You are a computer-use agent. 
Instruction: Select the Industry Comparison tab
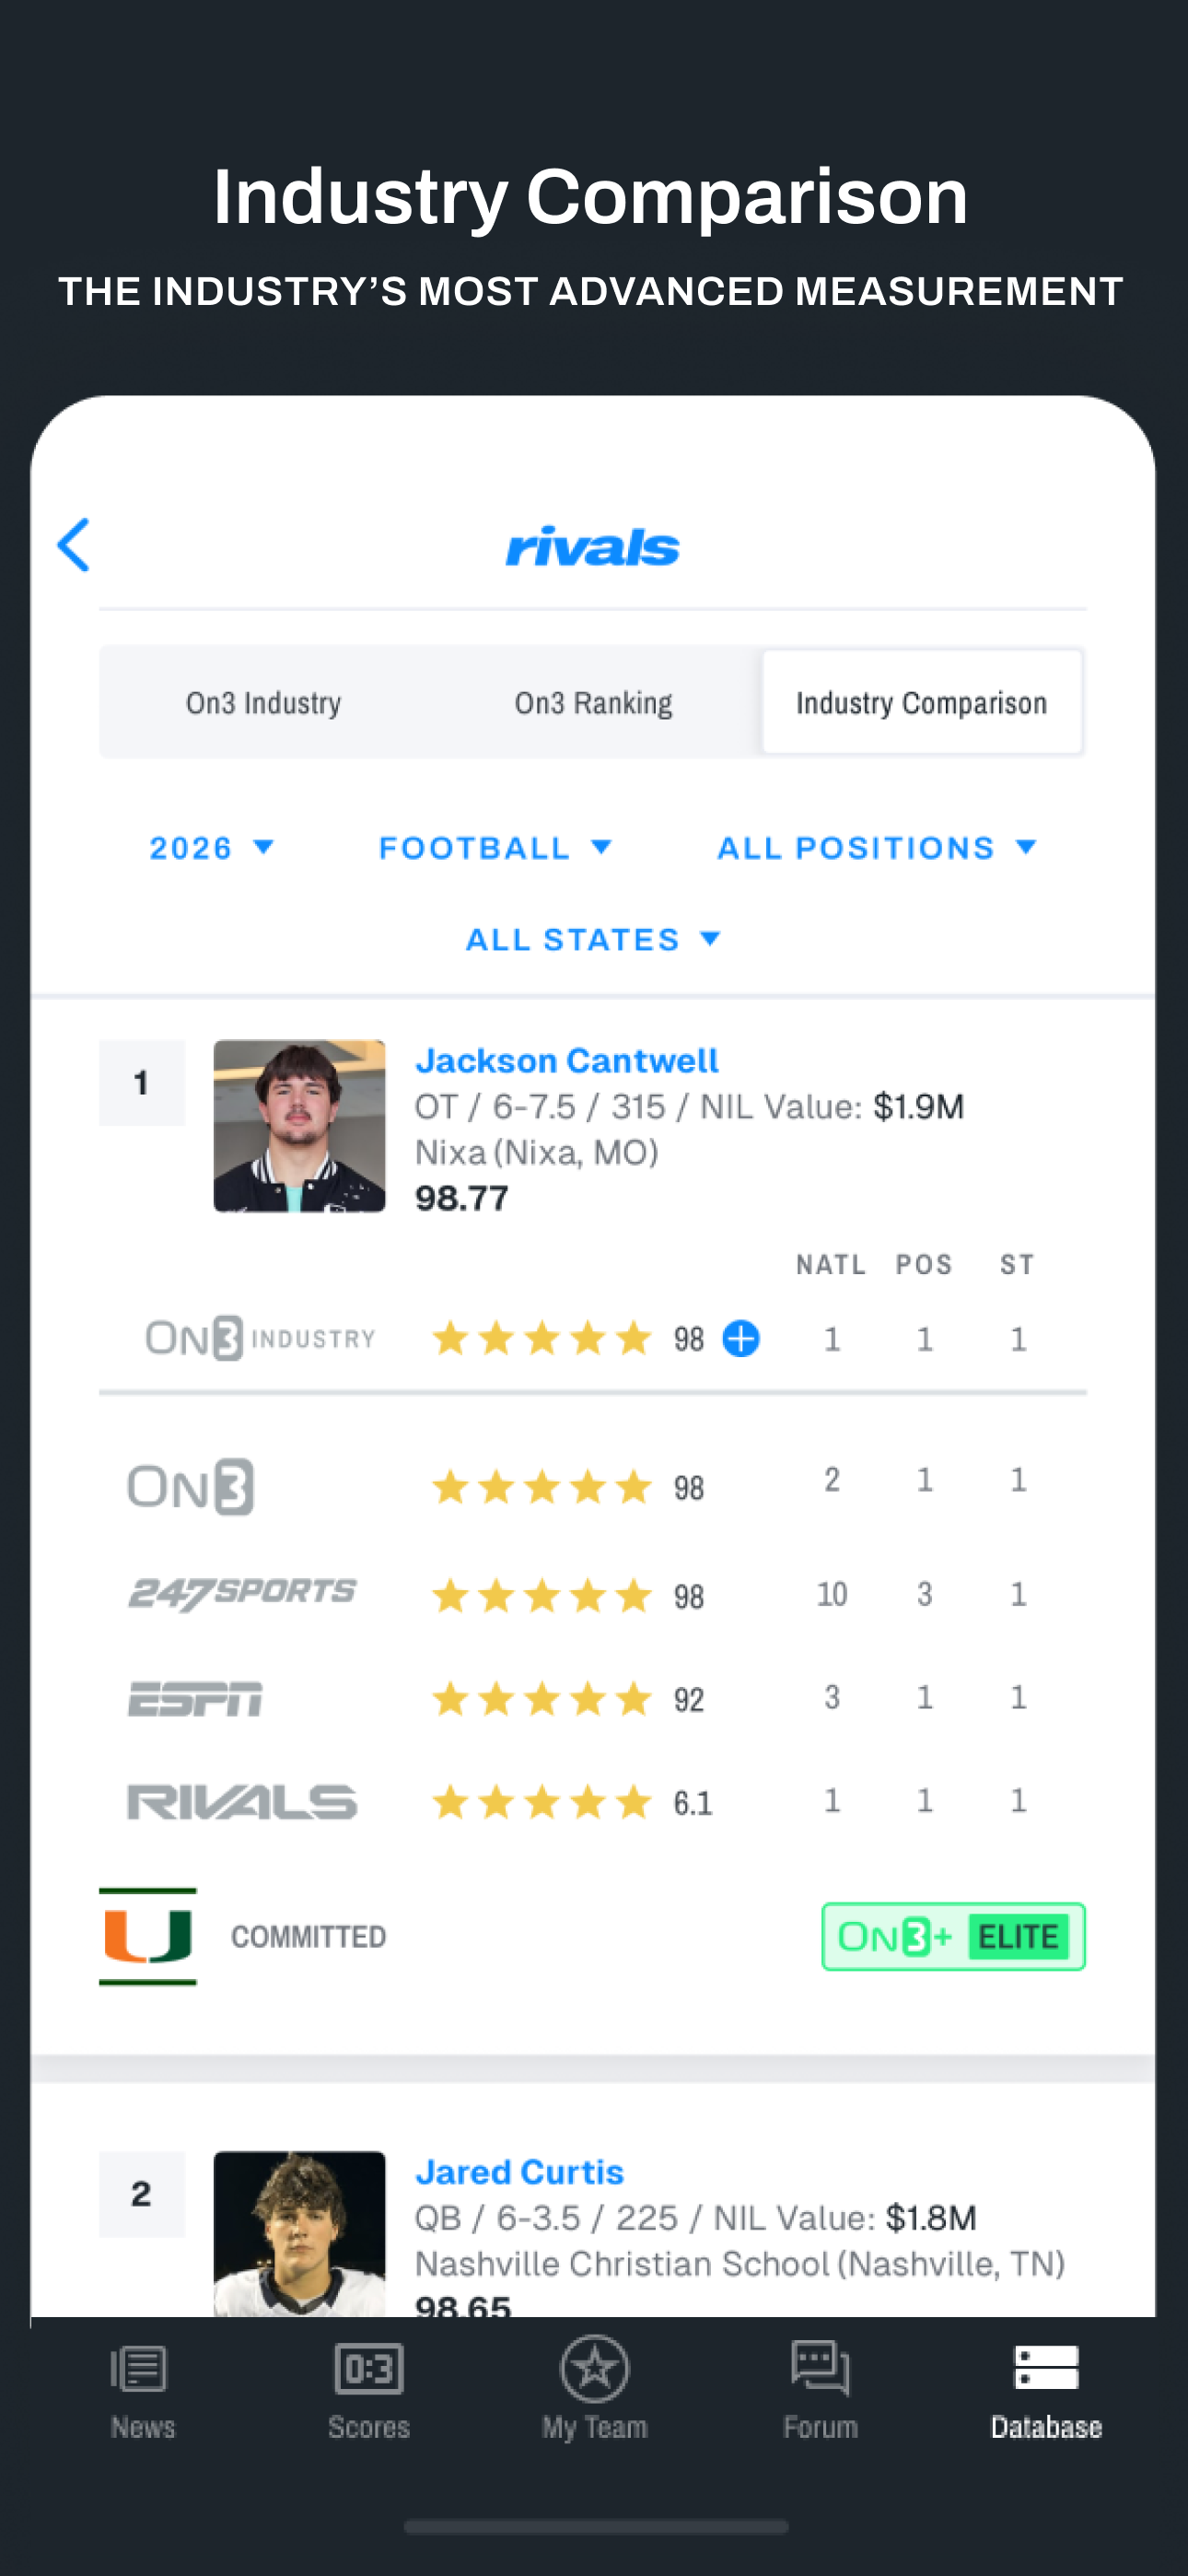click(921, 702)
